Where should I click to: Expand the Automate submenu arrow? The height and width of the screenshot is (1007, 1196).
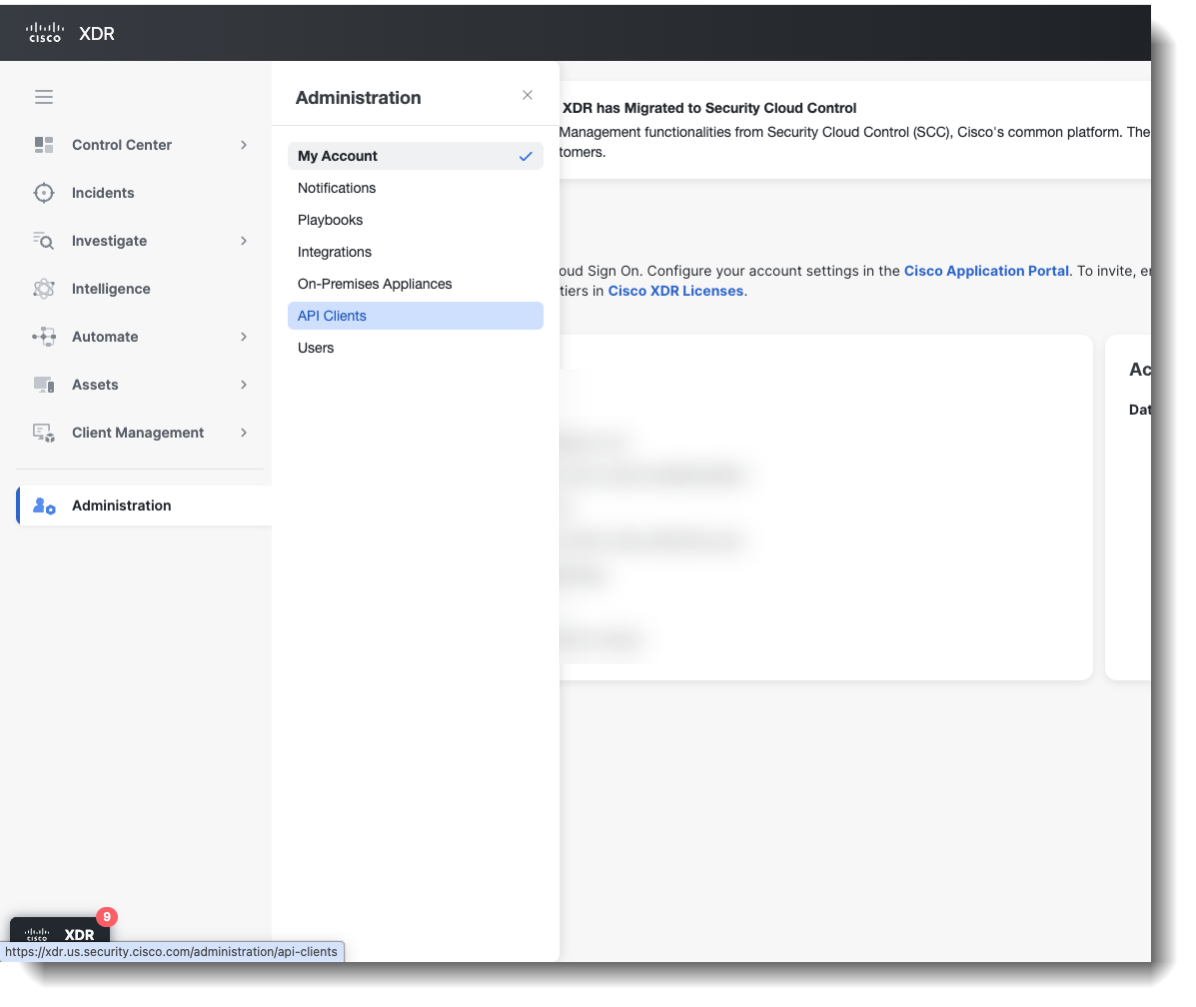click(x=244, y=337)
